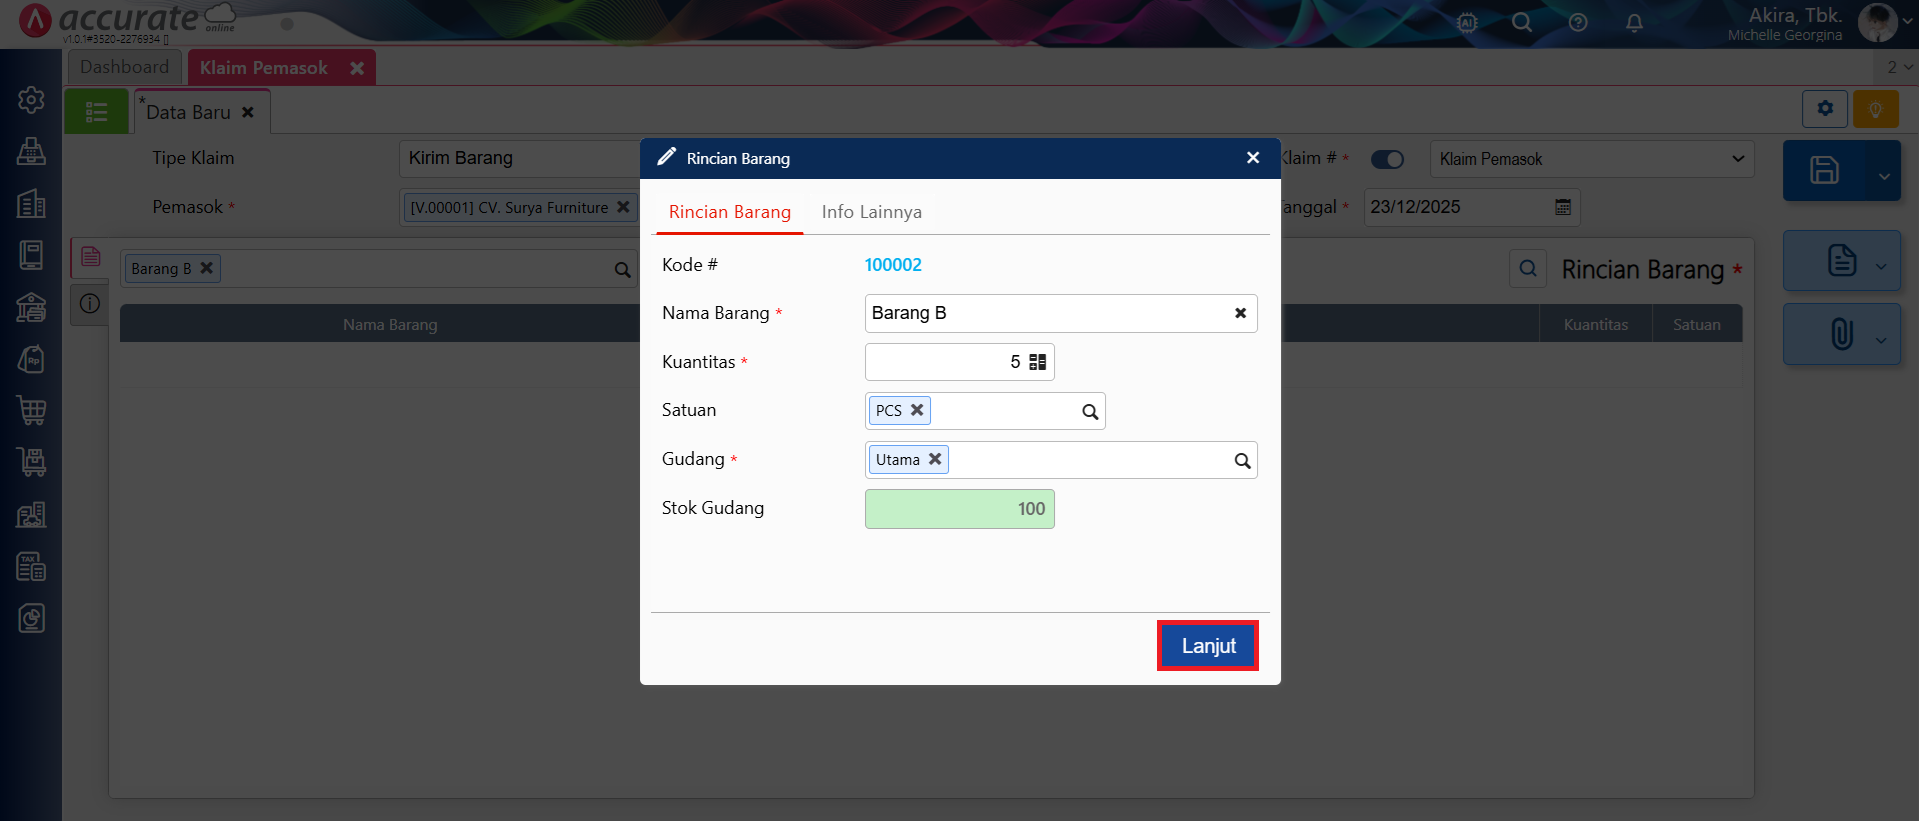This screenshot has height=821, width=1919.
Task: Switch to the Info Lainnya tab
Action: tap(871, 212)
